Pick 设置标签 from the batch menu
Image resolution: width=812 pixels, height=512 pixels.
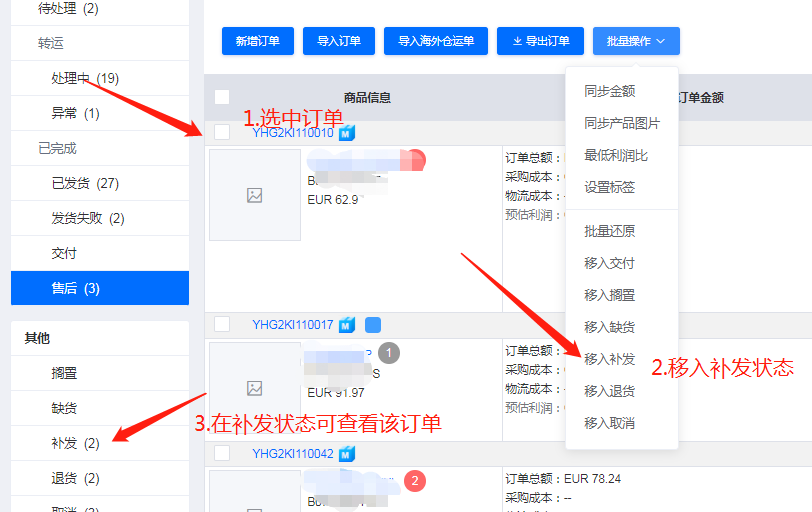(609, 187)
